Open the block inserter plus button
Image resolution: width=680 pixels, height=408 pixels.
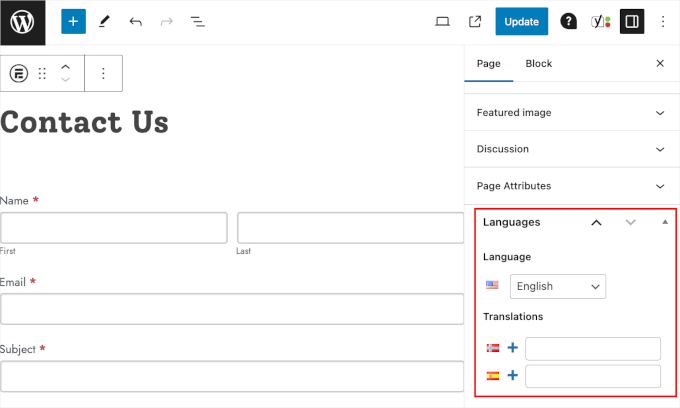73,21
